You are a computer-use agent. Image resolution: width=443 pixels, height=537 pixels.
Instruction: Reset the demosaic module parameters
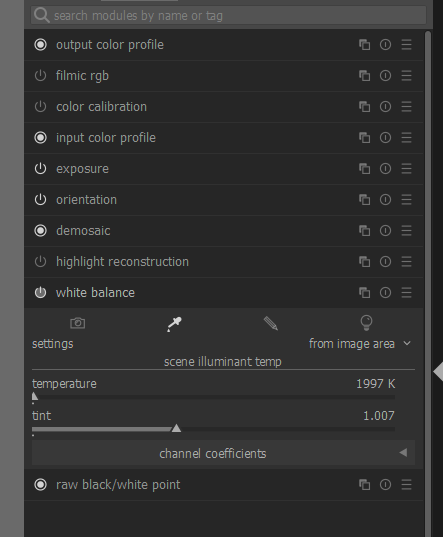(x=385, y=231)
